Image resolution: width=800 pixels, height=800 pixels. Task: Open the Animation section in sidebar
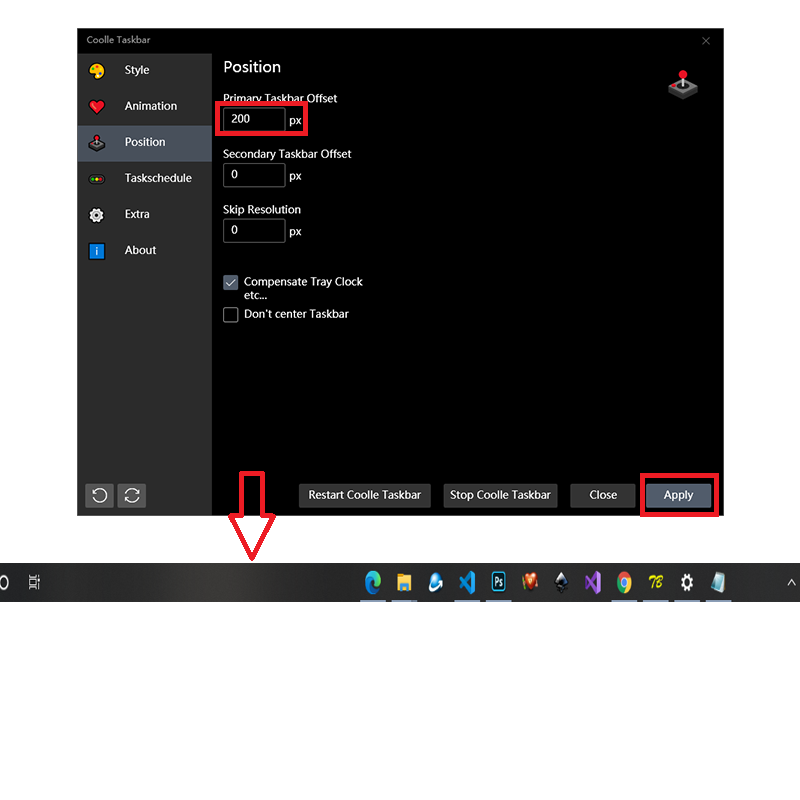tap(150, 106)
